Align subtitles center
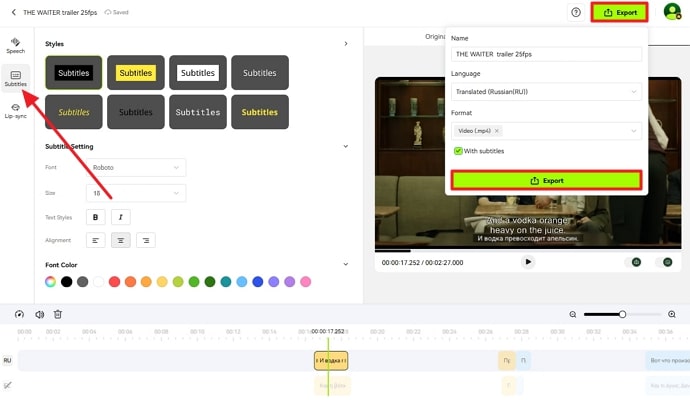 pos(121,240)
